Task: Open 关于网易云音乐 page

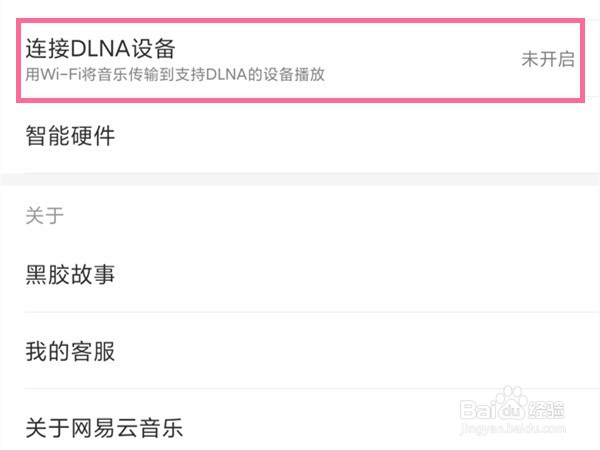Action: click(104, 430)
